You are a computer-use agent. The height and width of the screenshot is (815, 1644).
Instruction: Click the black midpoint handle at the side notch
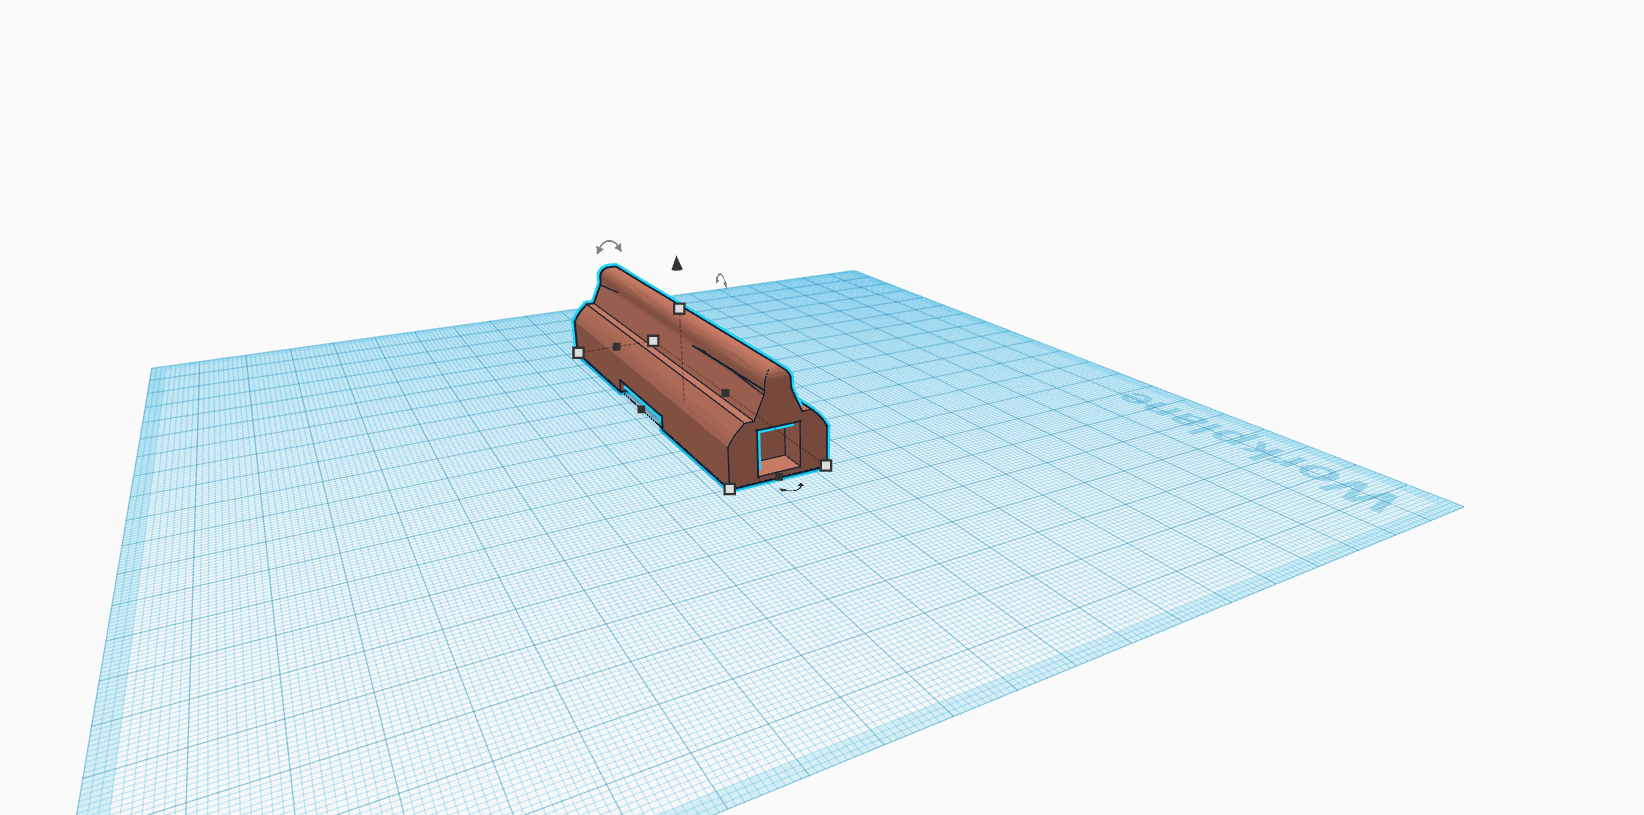pyautogui.click(x=641, y=409)
